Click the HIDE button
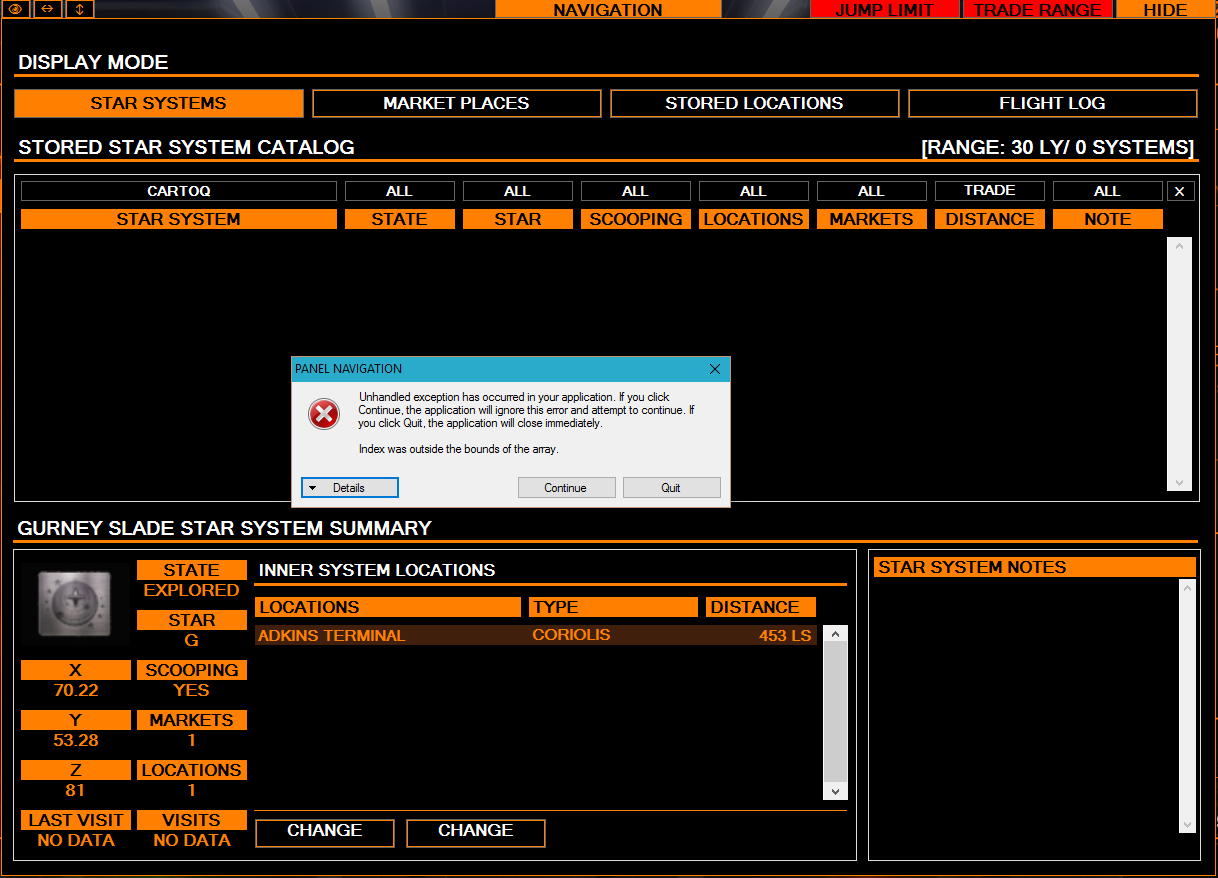The height and width of the screenshot is (878, 1218). (1165, 9)
